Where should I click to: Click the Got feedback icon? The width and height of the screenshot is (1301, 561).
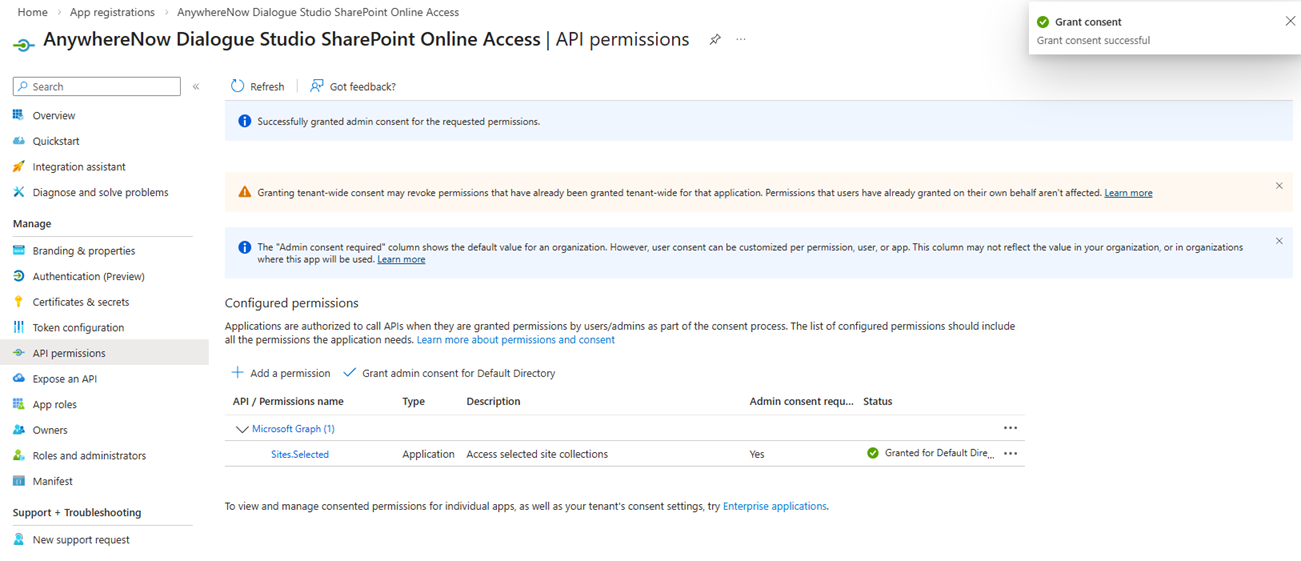coord(317,86)
